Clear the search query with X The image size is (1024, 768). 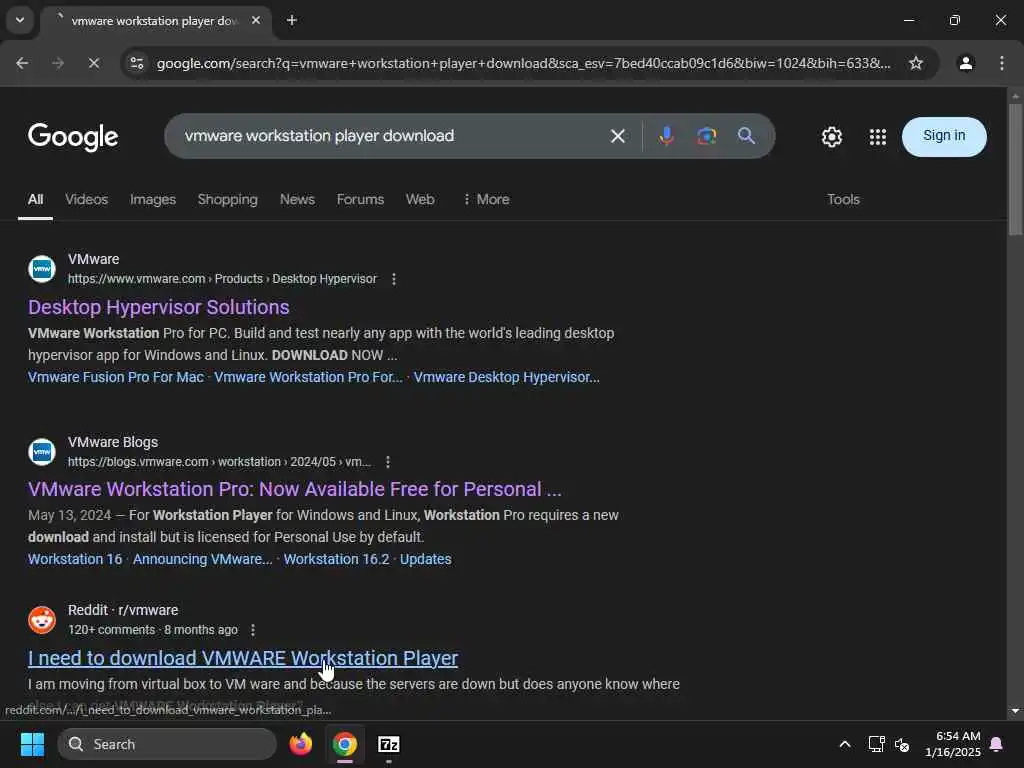(618, 136)
